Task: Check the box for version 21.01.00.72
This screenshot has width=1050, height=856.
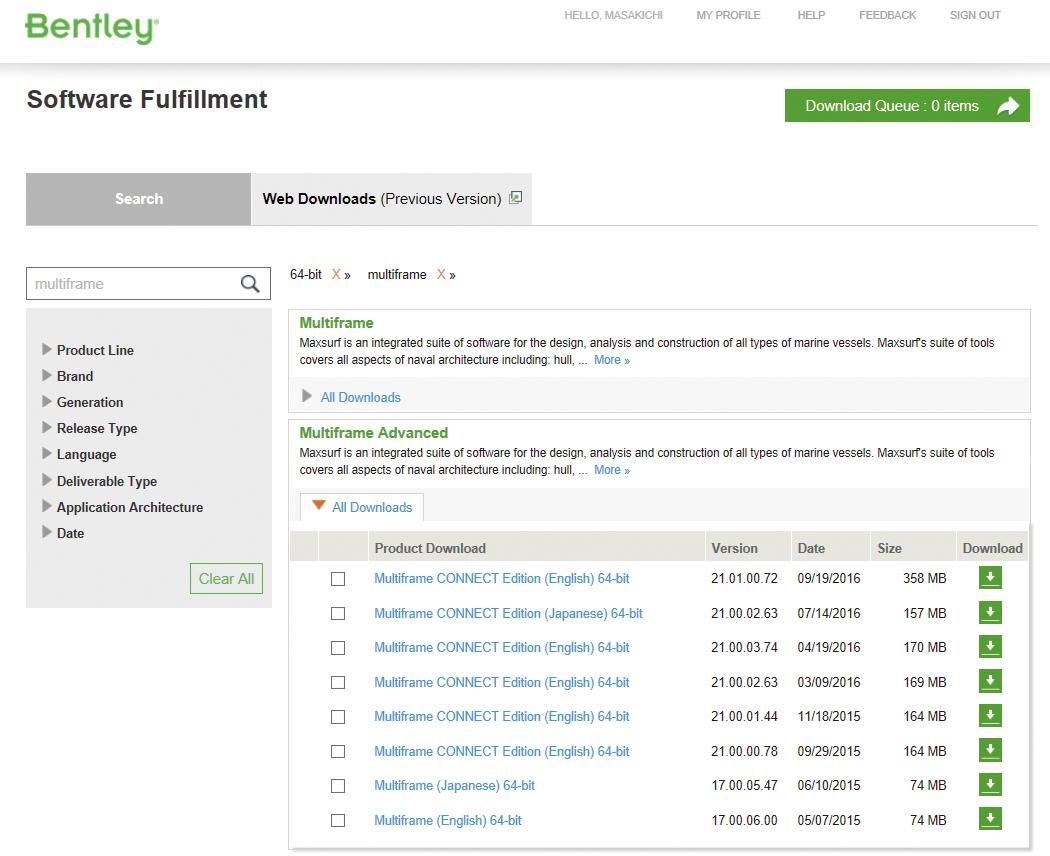Action: [x=338, y=579]
